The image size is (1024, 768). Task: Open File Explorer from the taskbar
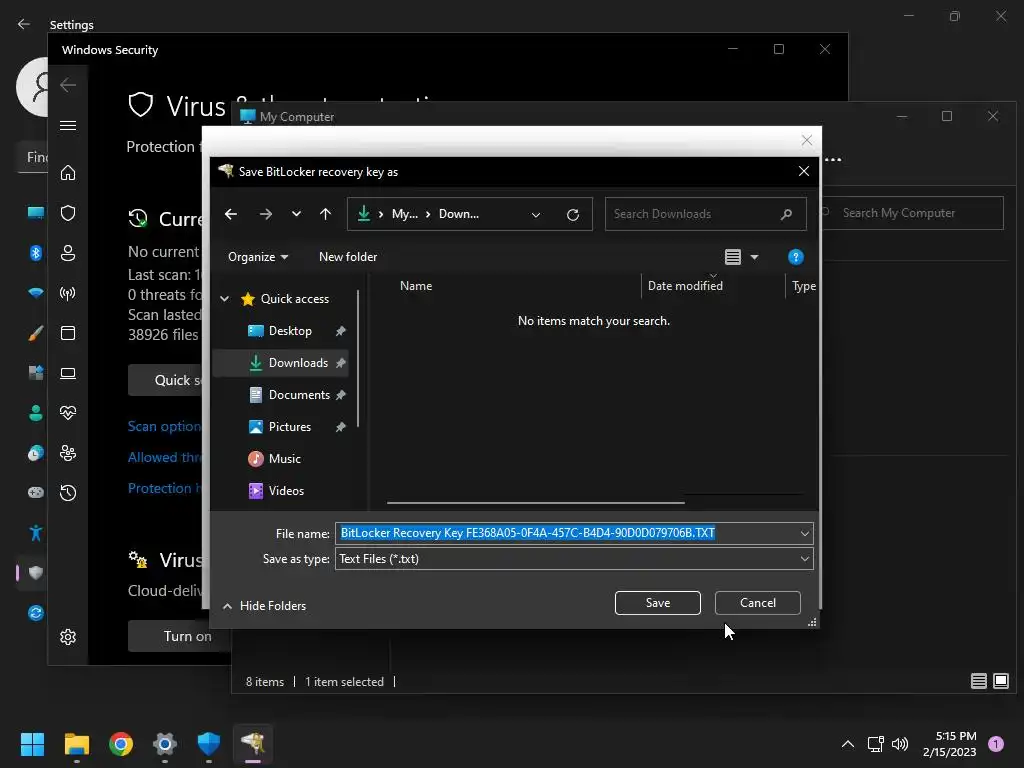76,743
